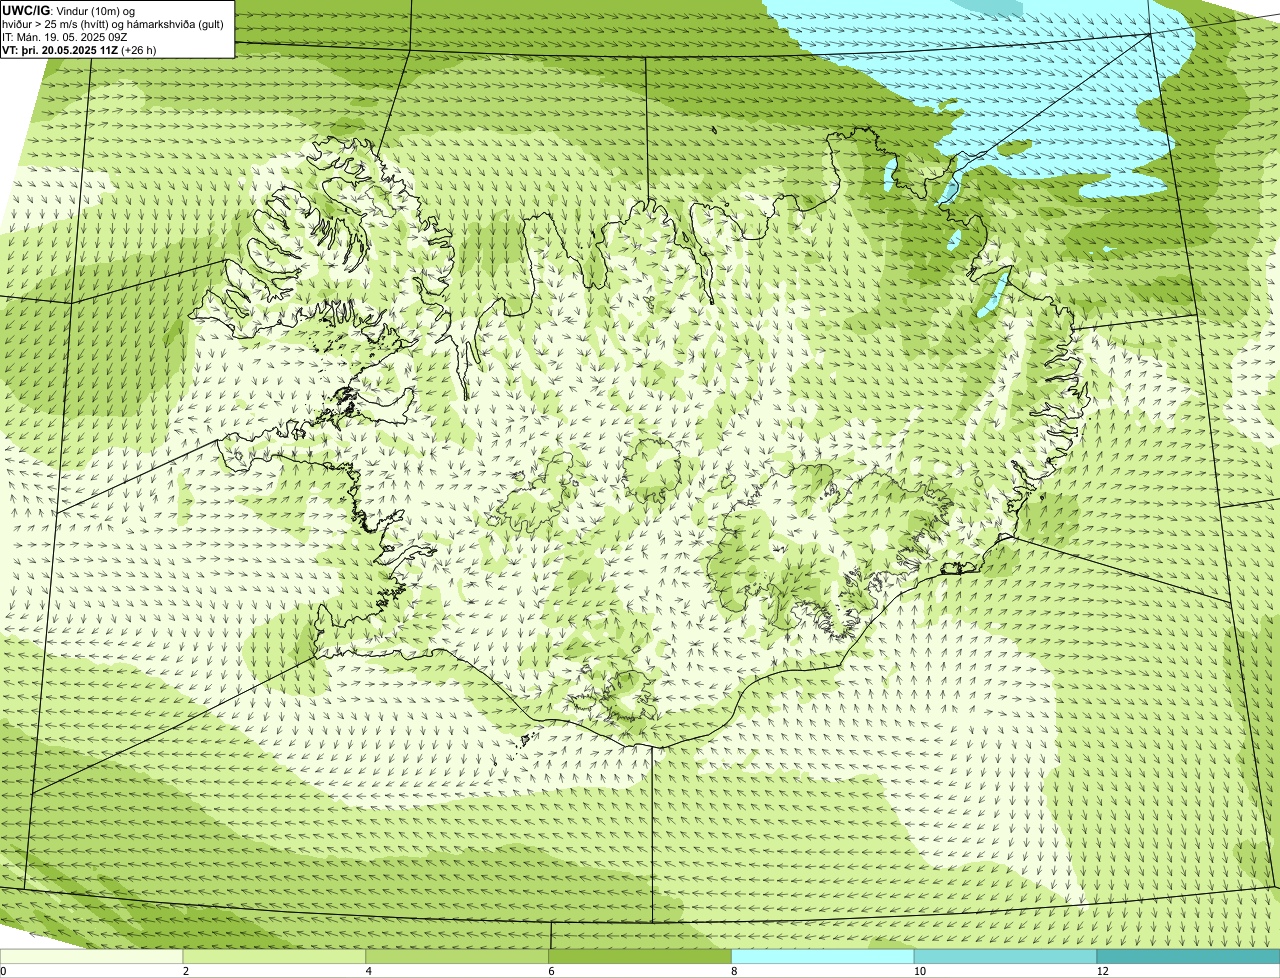Click the scale label "0"
This screenshot has height=978, width=1280.
tap(3, 971)
